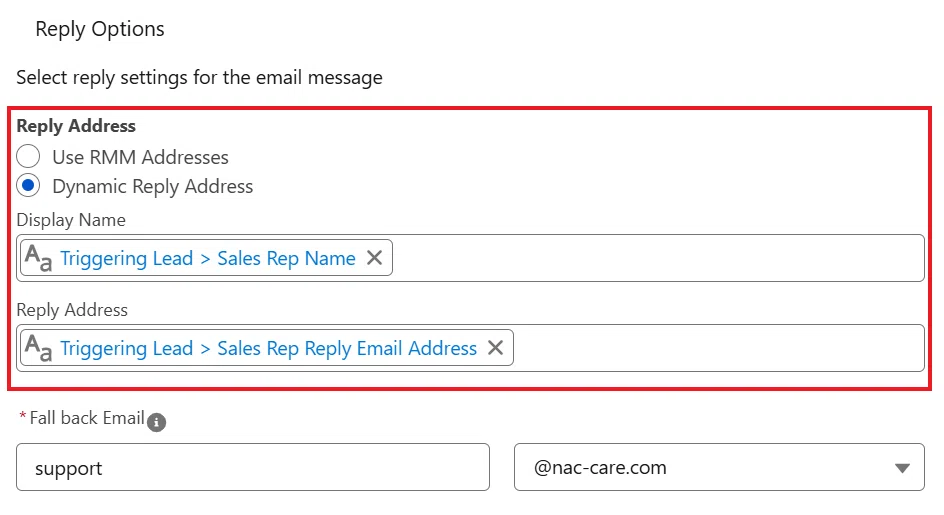Click the support fall back email field
Screen dimensions: 944x515
tap(253, 467)
